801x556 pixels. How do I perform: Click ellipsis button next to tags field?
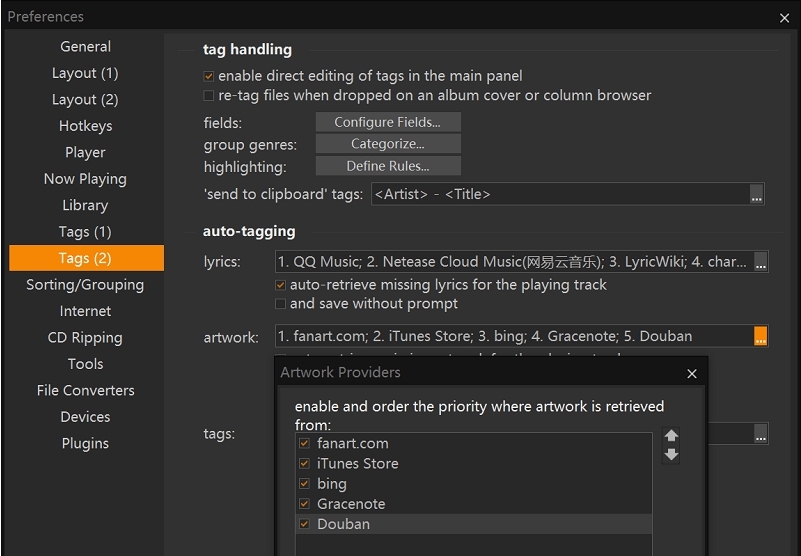761,434
